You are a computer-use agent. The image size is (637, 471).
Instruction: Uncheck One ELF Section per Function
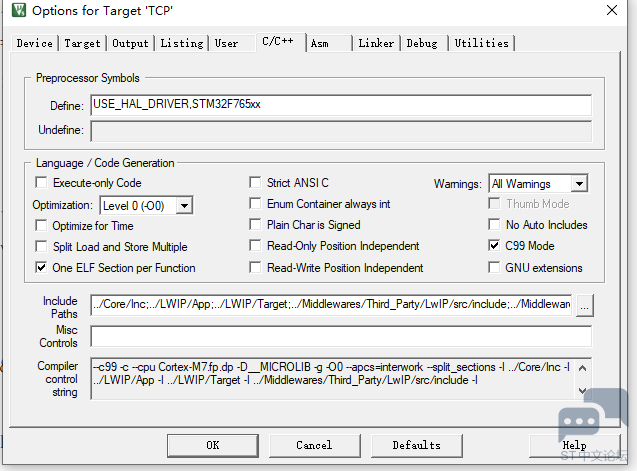point(41,268)
